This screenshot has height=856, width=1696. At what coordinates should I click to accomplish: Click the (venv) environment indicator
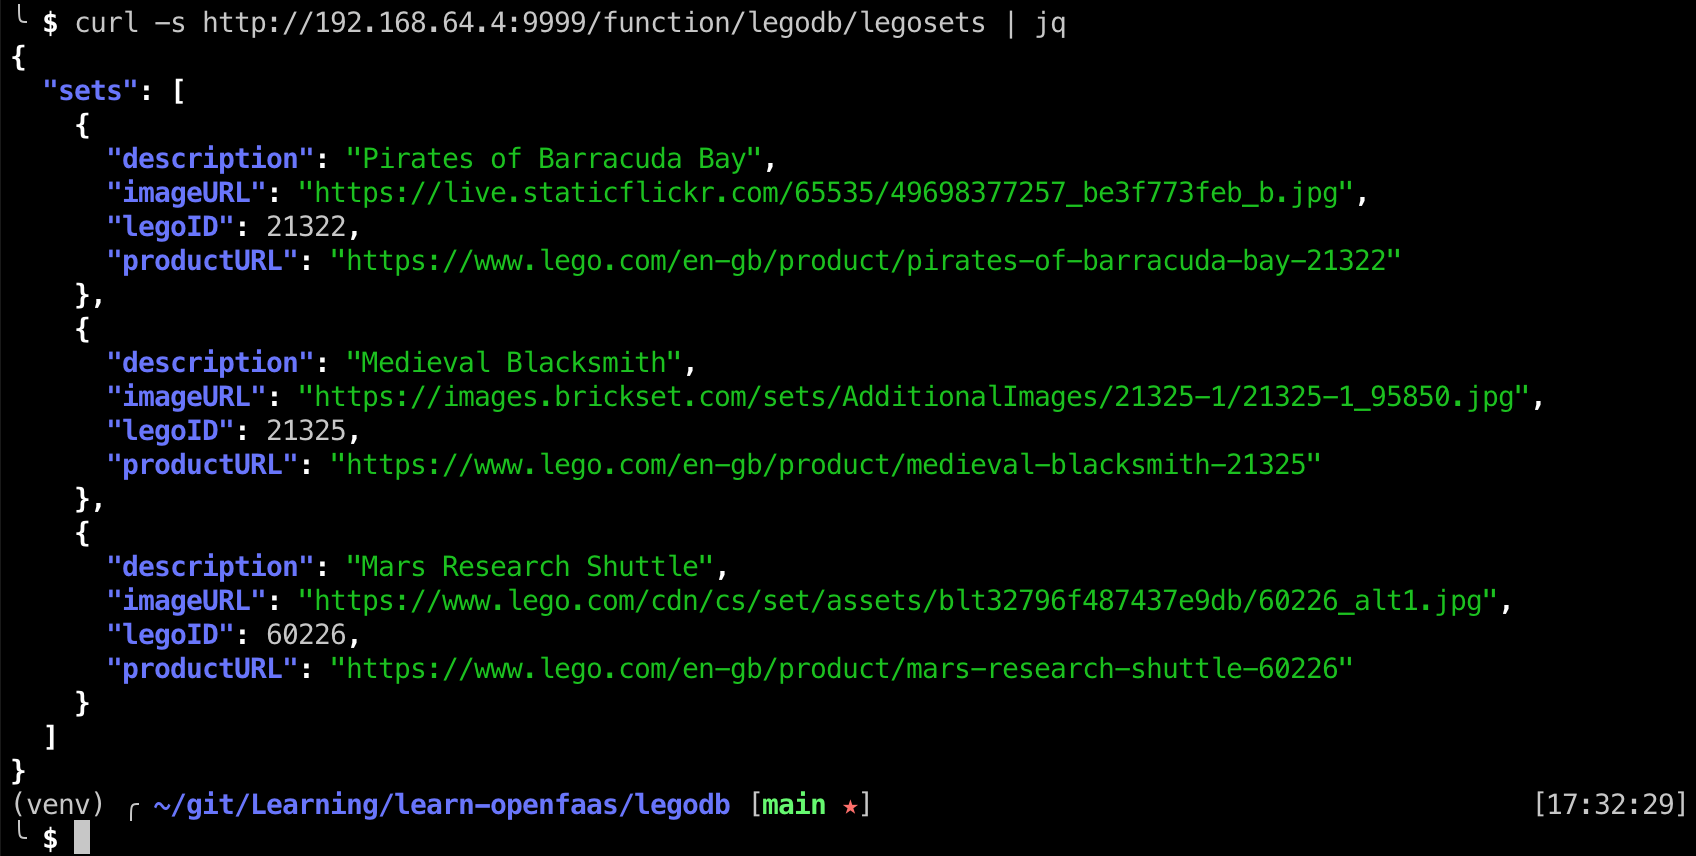tap(58, 805)
